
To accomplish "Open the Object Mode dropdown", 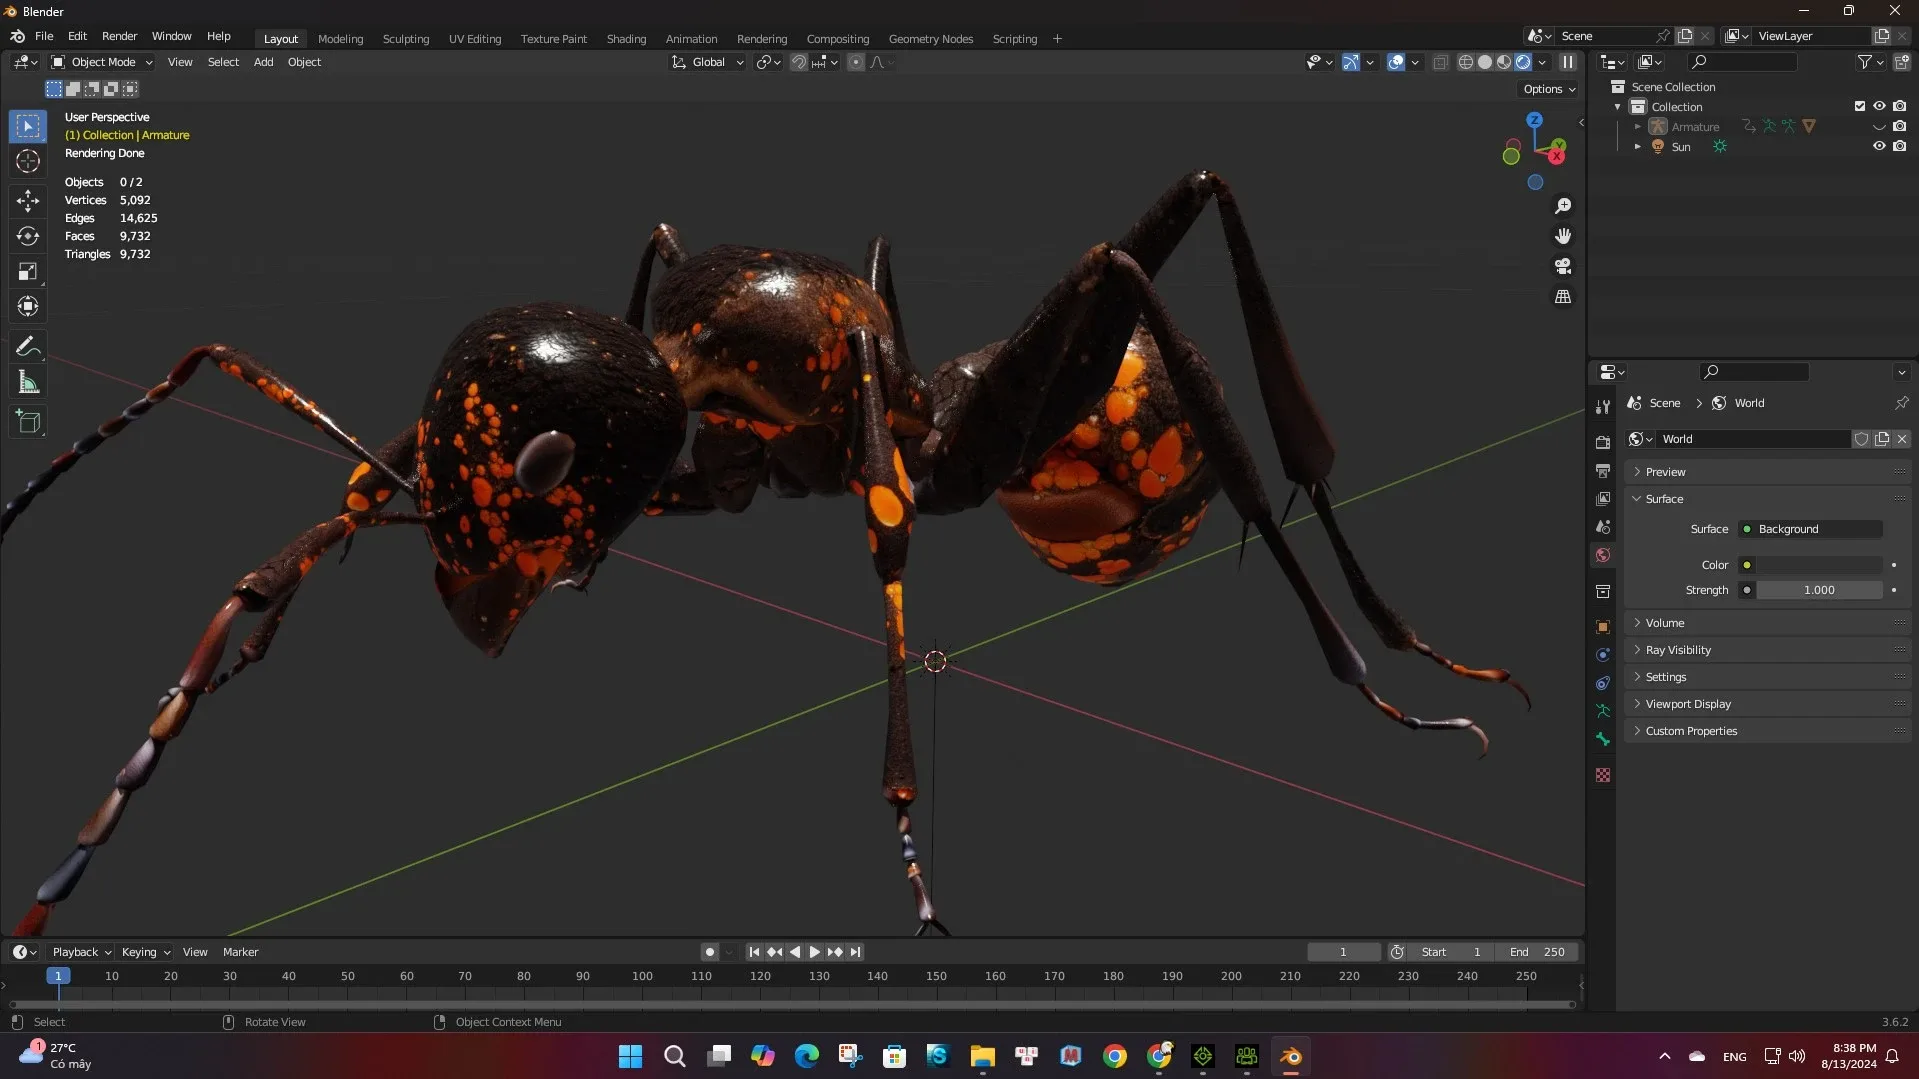I will point(102,62).
